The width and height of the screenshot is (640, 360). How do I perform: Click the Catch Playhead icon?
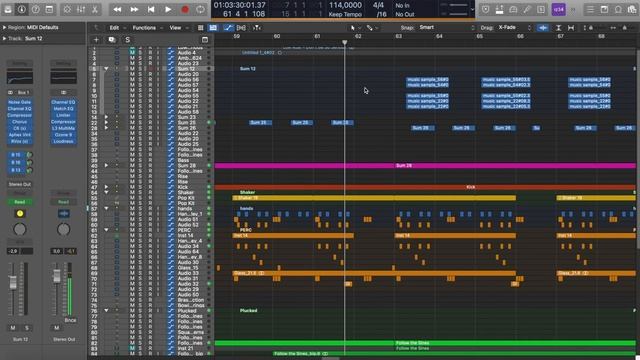257,28
